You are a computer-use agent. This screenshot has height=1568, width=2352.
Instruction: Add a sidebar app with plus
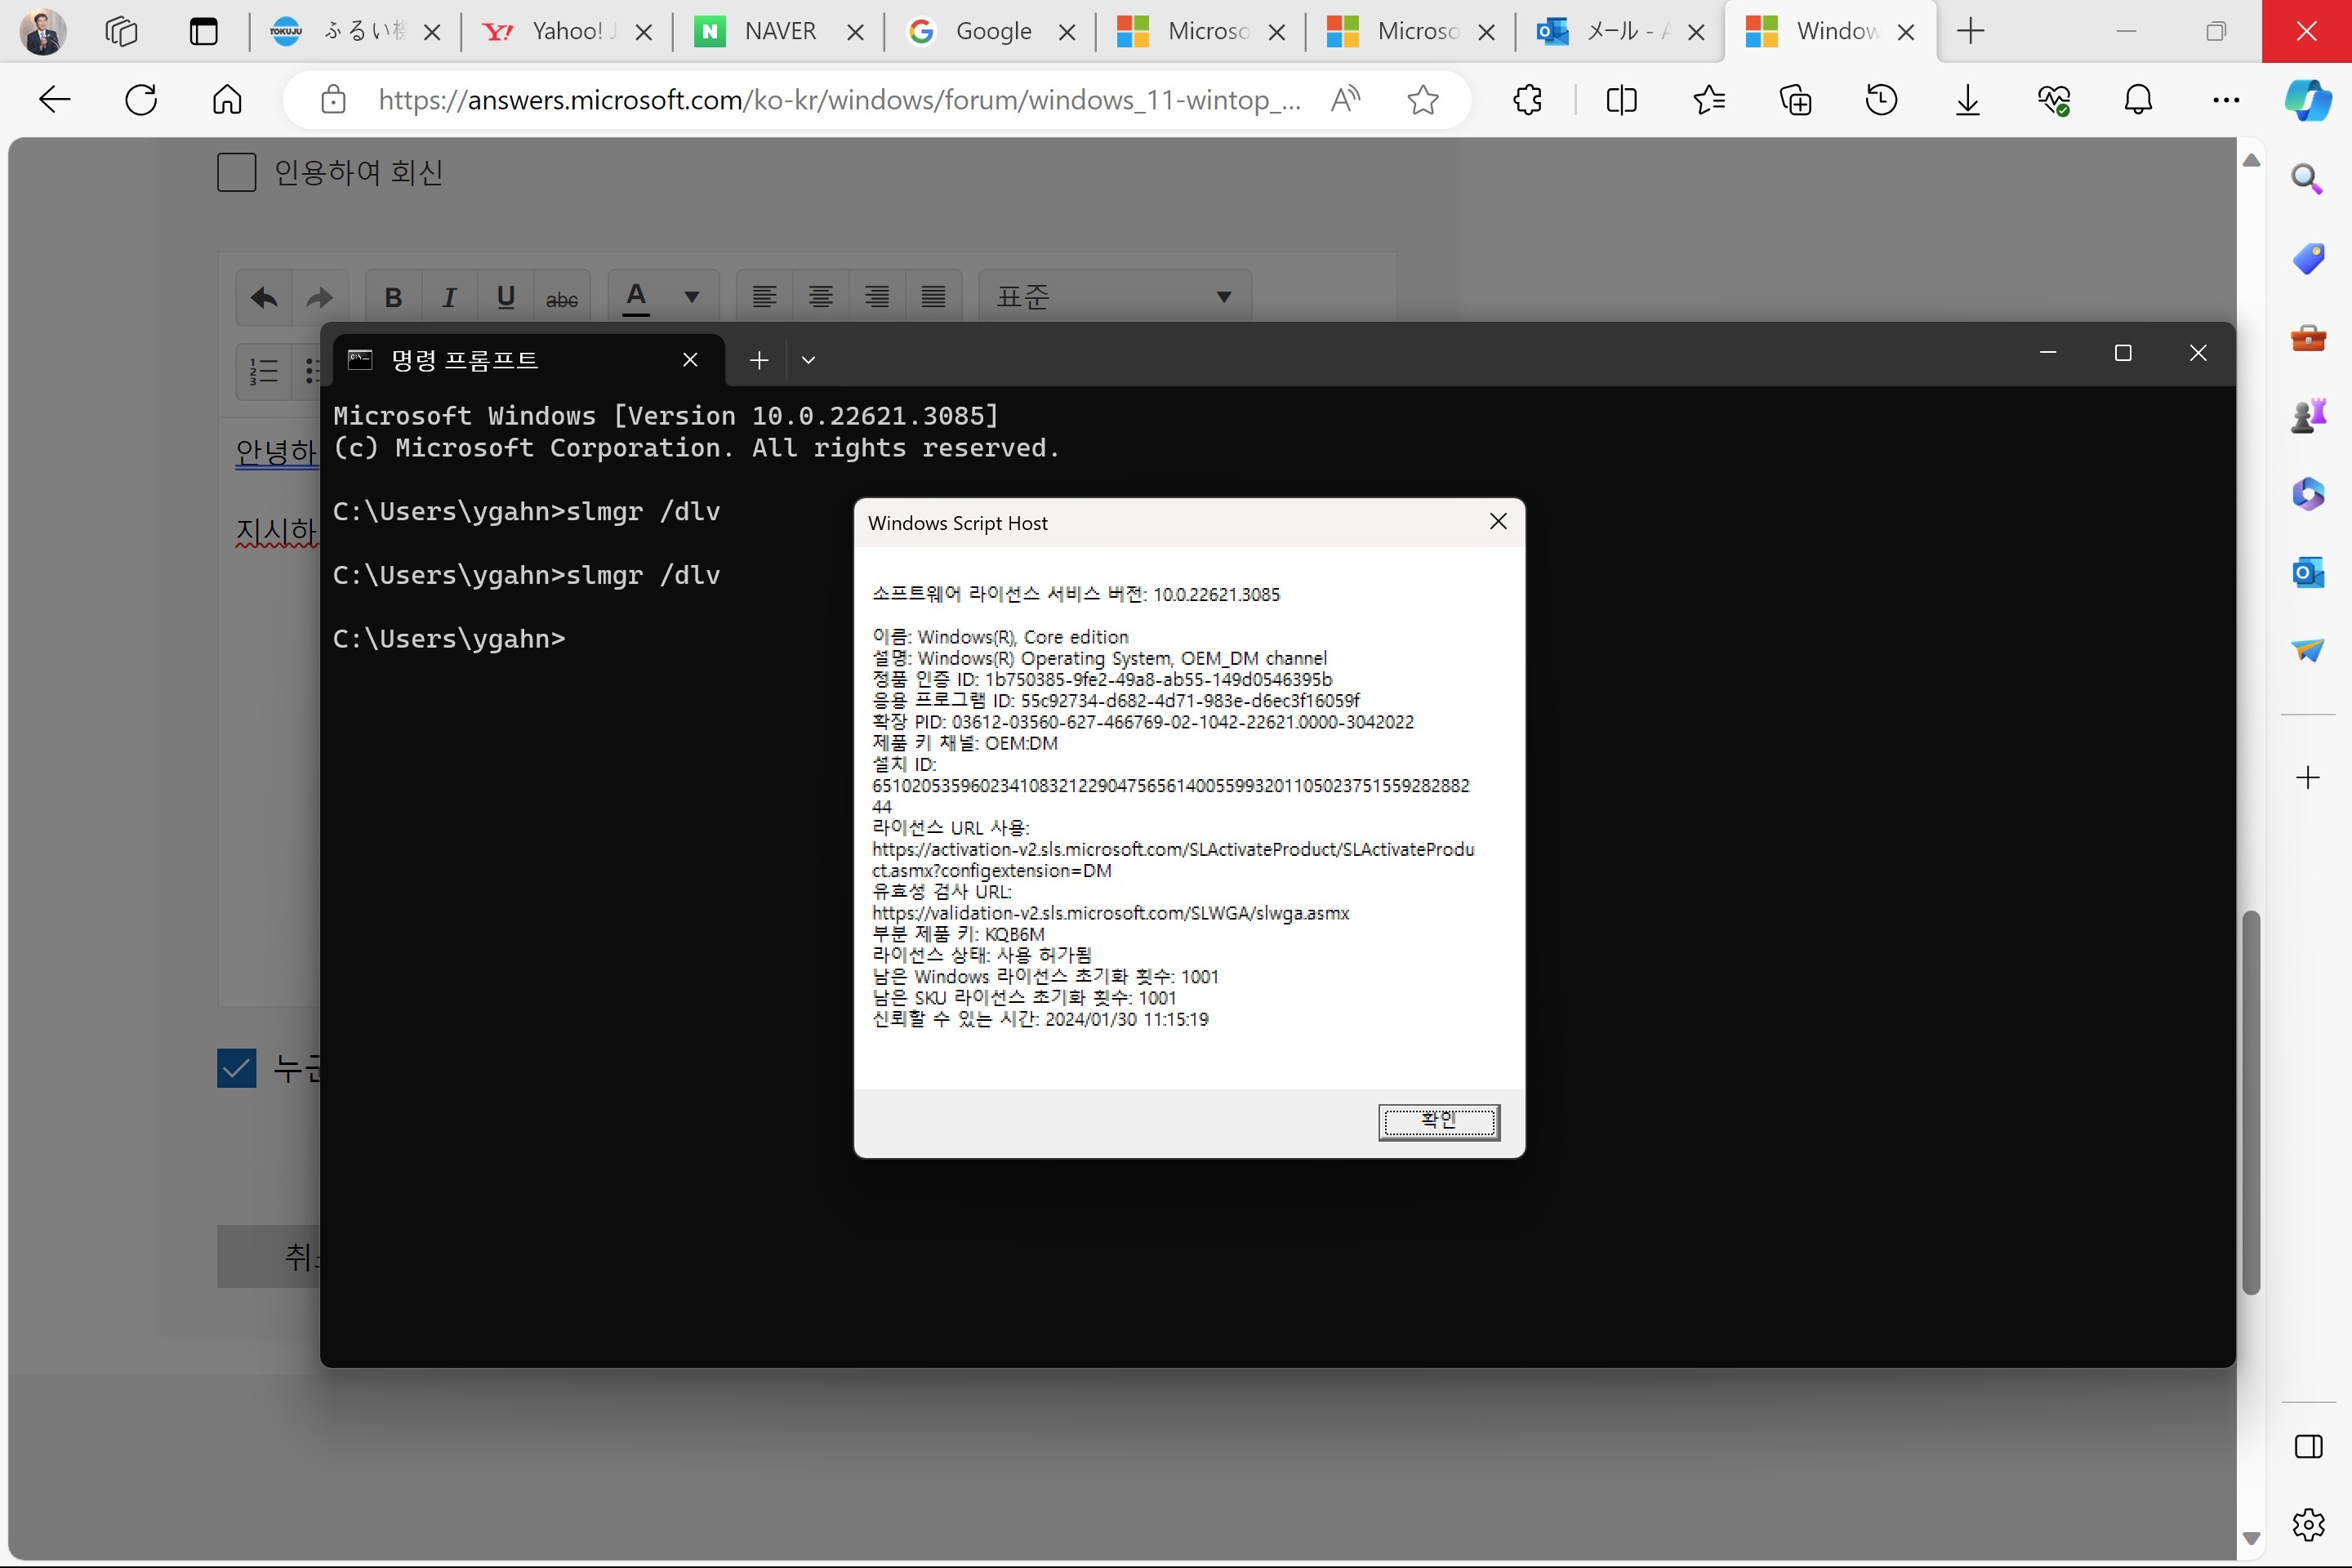2307,777
